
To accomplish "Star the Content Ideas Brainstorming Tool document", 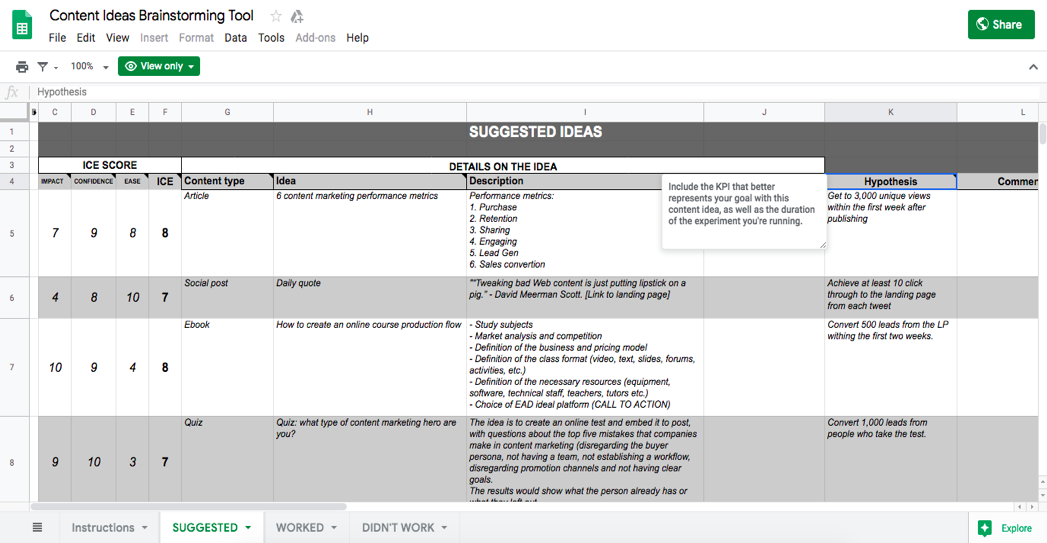I will [276, 16].
